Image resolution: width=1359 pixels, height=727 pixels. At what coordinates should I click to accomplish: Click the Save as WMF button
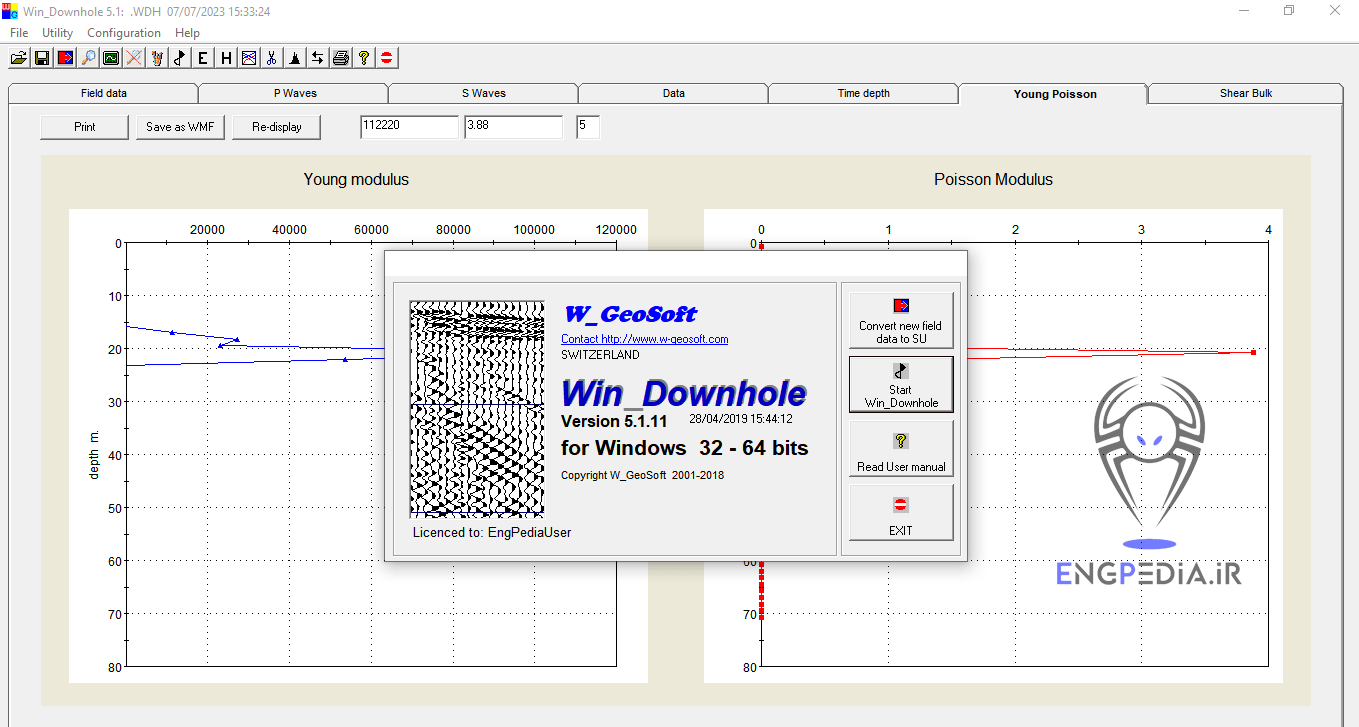[x=180, y=126]
